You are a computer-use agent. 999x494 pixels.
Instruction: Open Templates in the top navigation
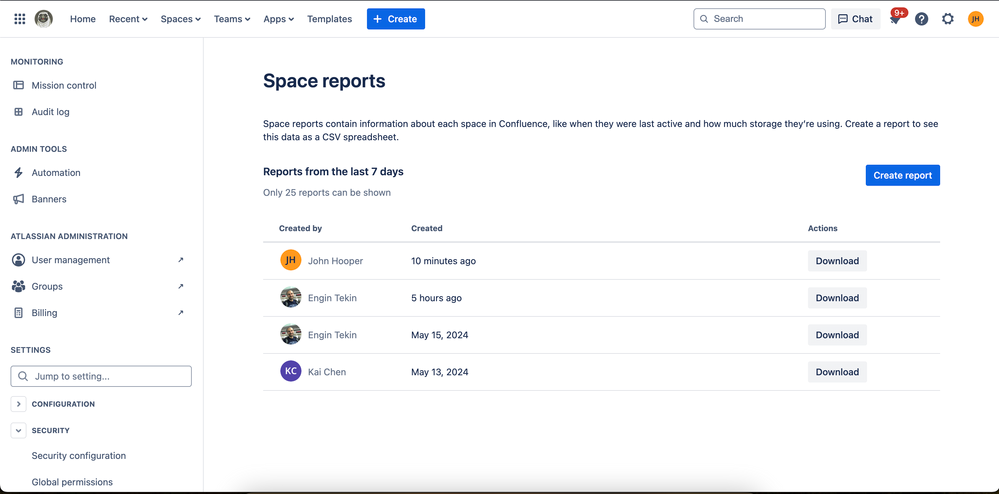pyautogui.click(x=329, y=19)
